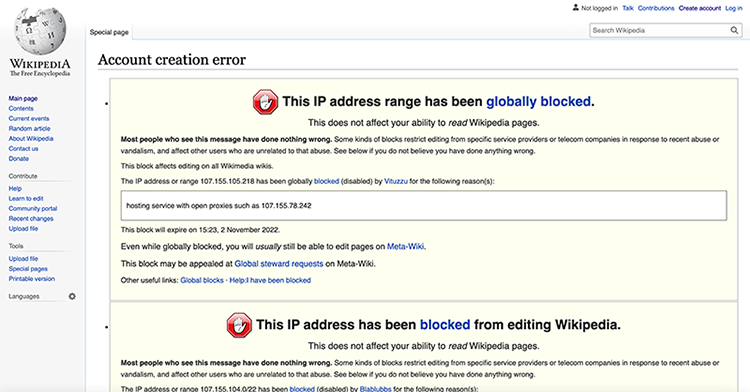
Task: Click the not-logged-in user icon
Action: click(575, 8)
